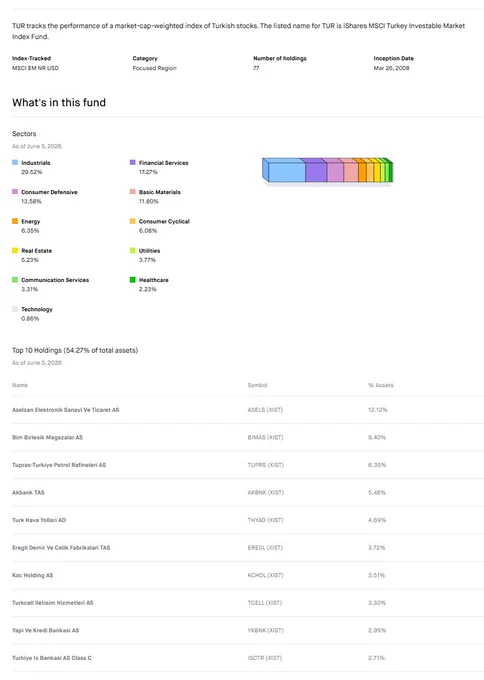Select the Communication Services sector label
Screen dimensions: 484x680
pos(55,280)
